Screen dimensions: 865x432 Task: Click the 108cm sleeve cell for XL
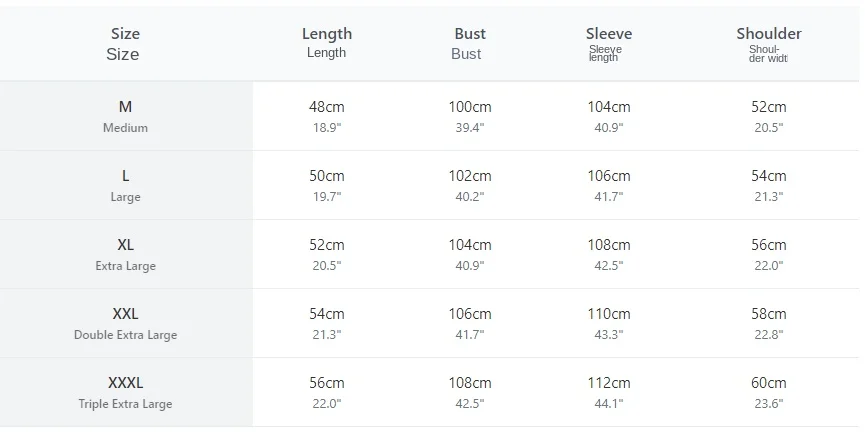click(608, 254)
